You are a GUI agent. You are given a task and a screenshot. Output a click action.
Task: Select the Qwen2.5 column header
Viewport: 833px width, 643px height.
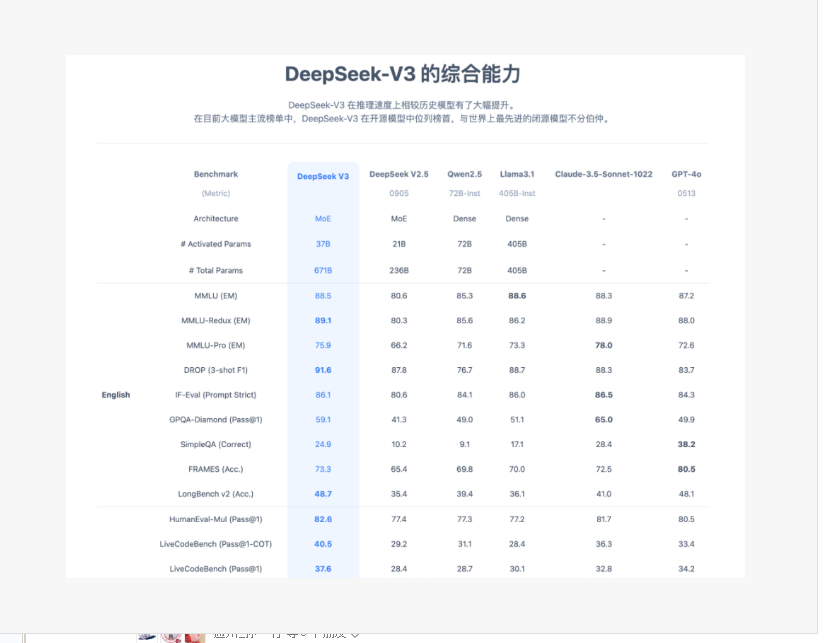(464, 174)
